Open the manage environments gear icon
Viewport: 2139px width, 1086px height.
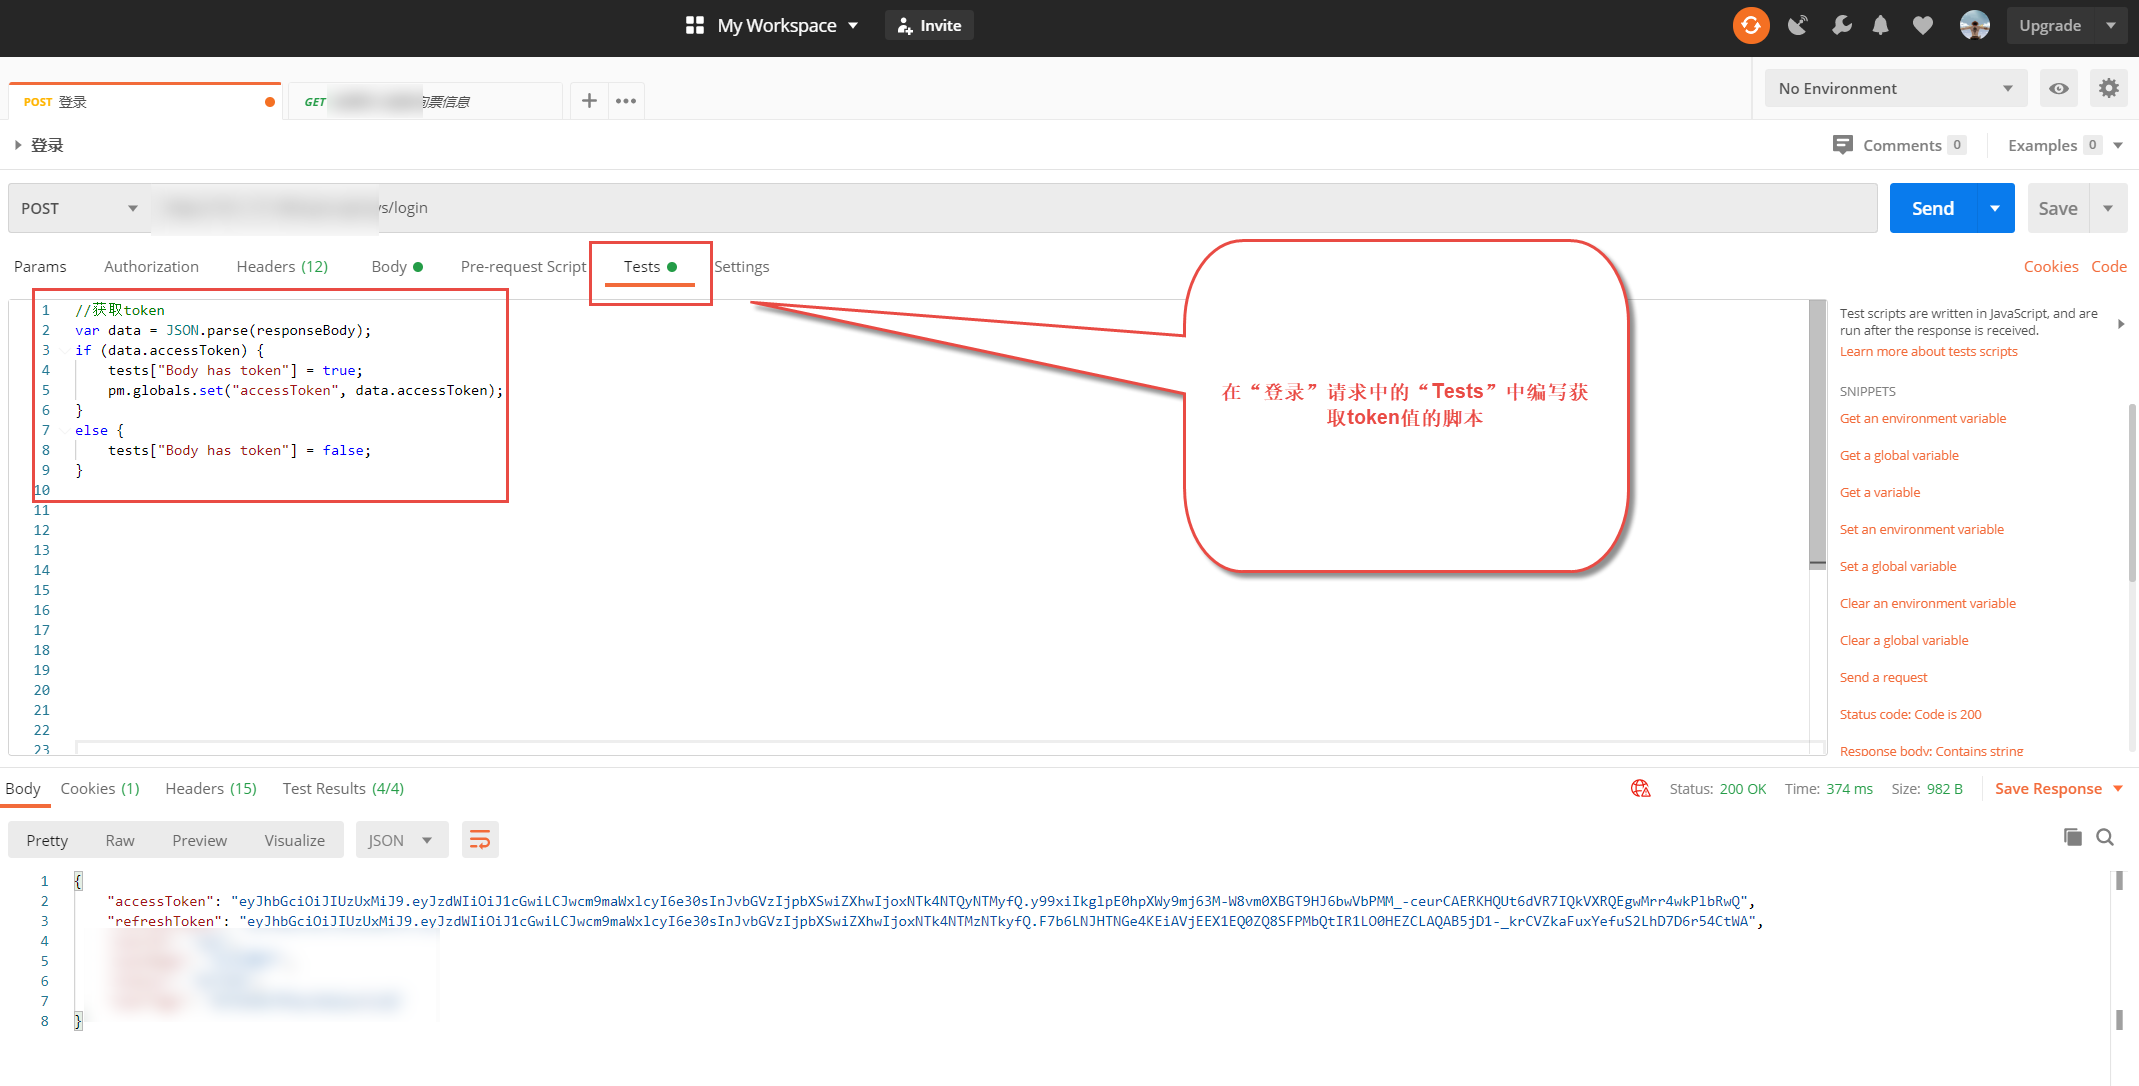point(2108,88)
